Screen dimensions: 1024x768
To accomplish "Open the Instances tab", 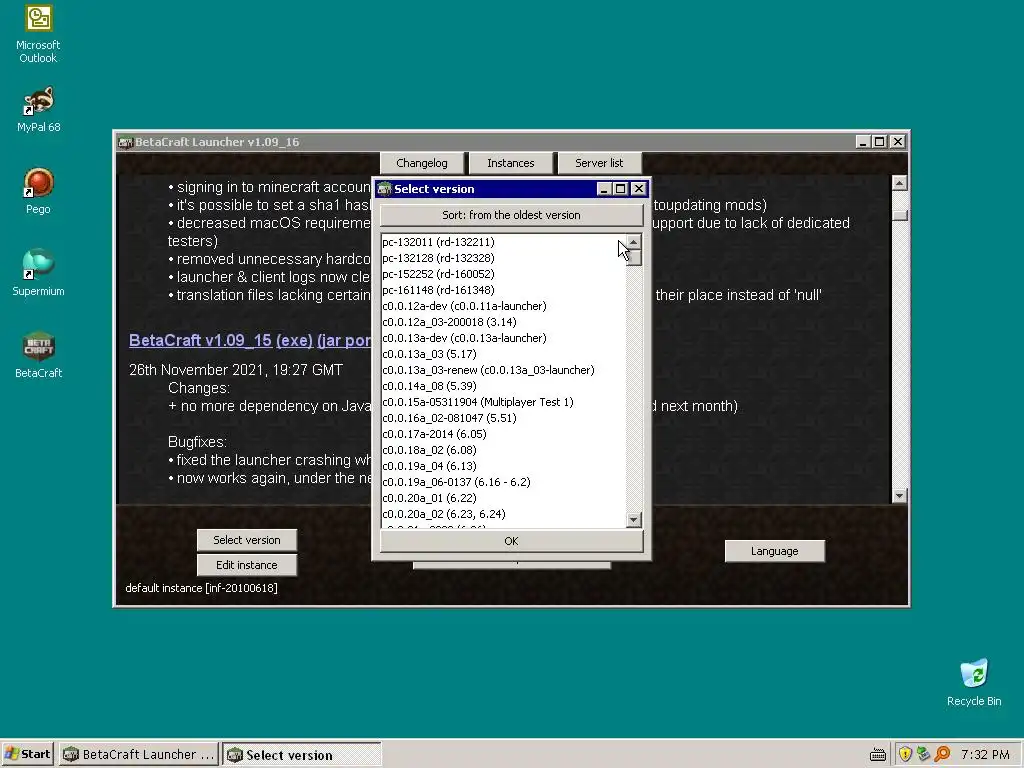I will click(x=511, y=163).
